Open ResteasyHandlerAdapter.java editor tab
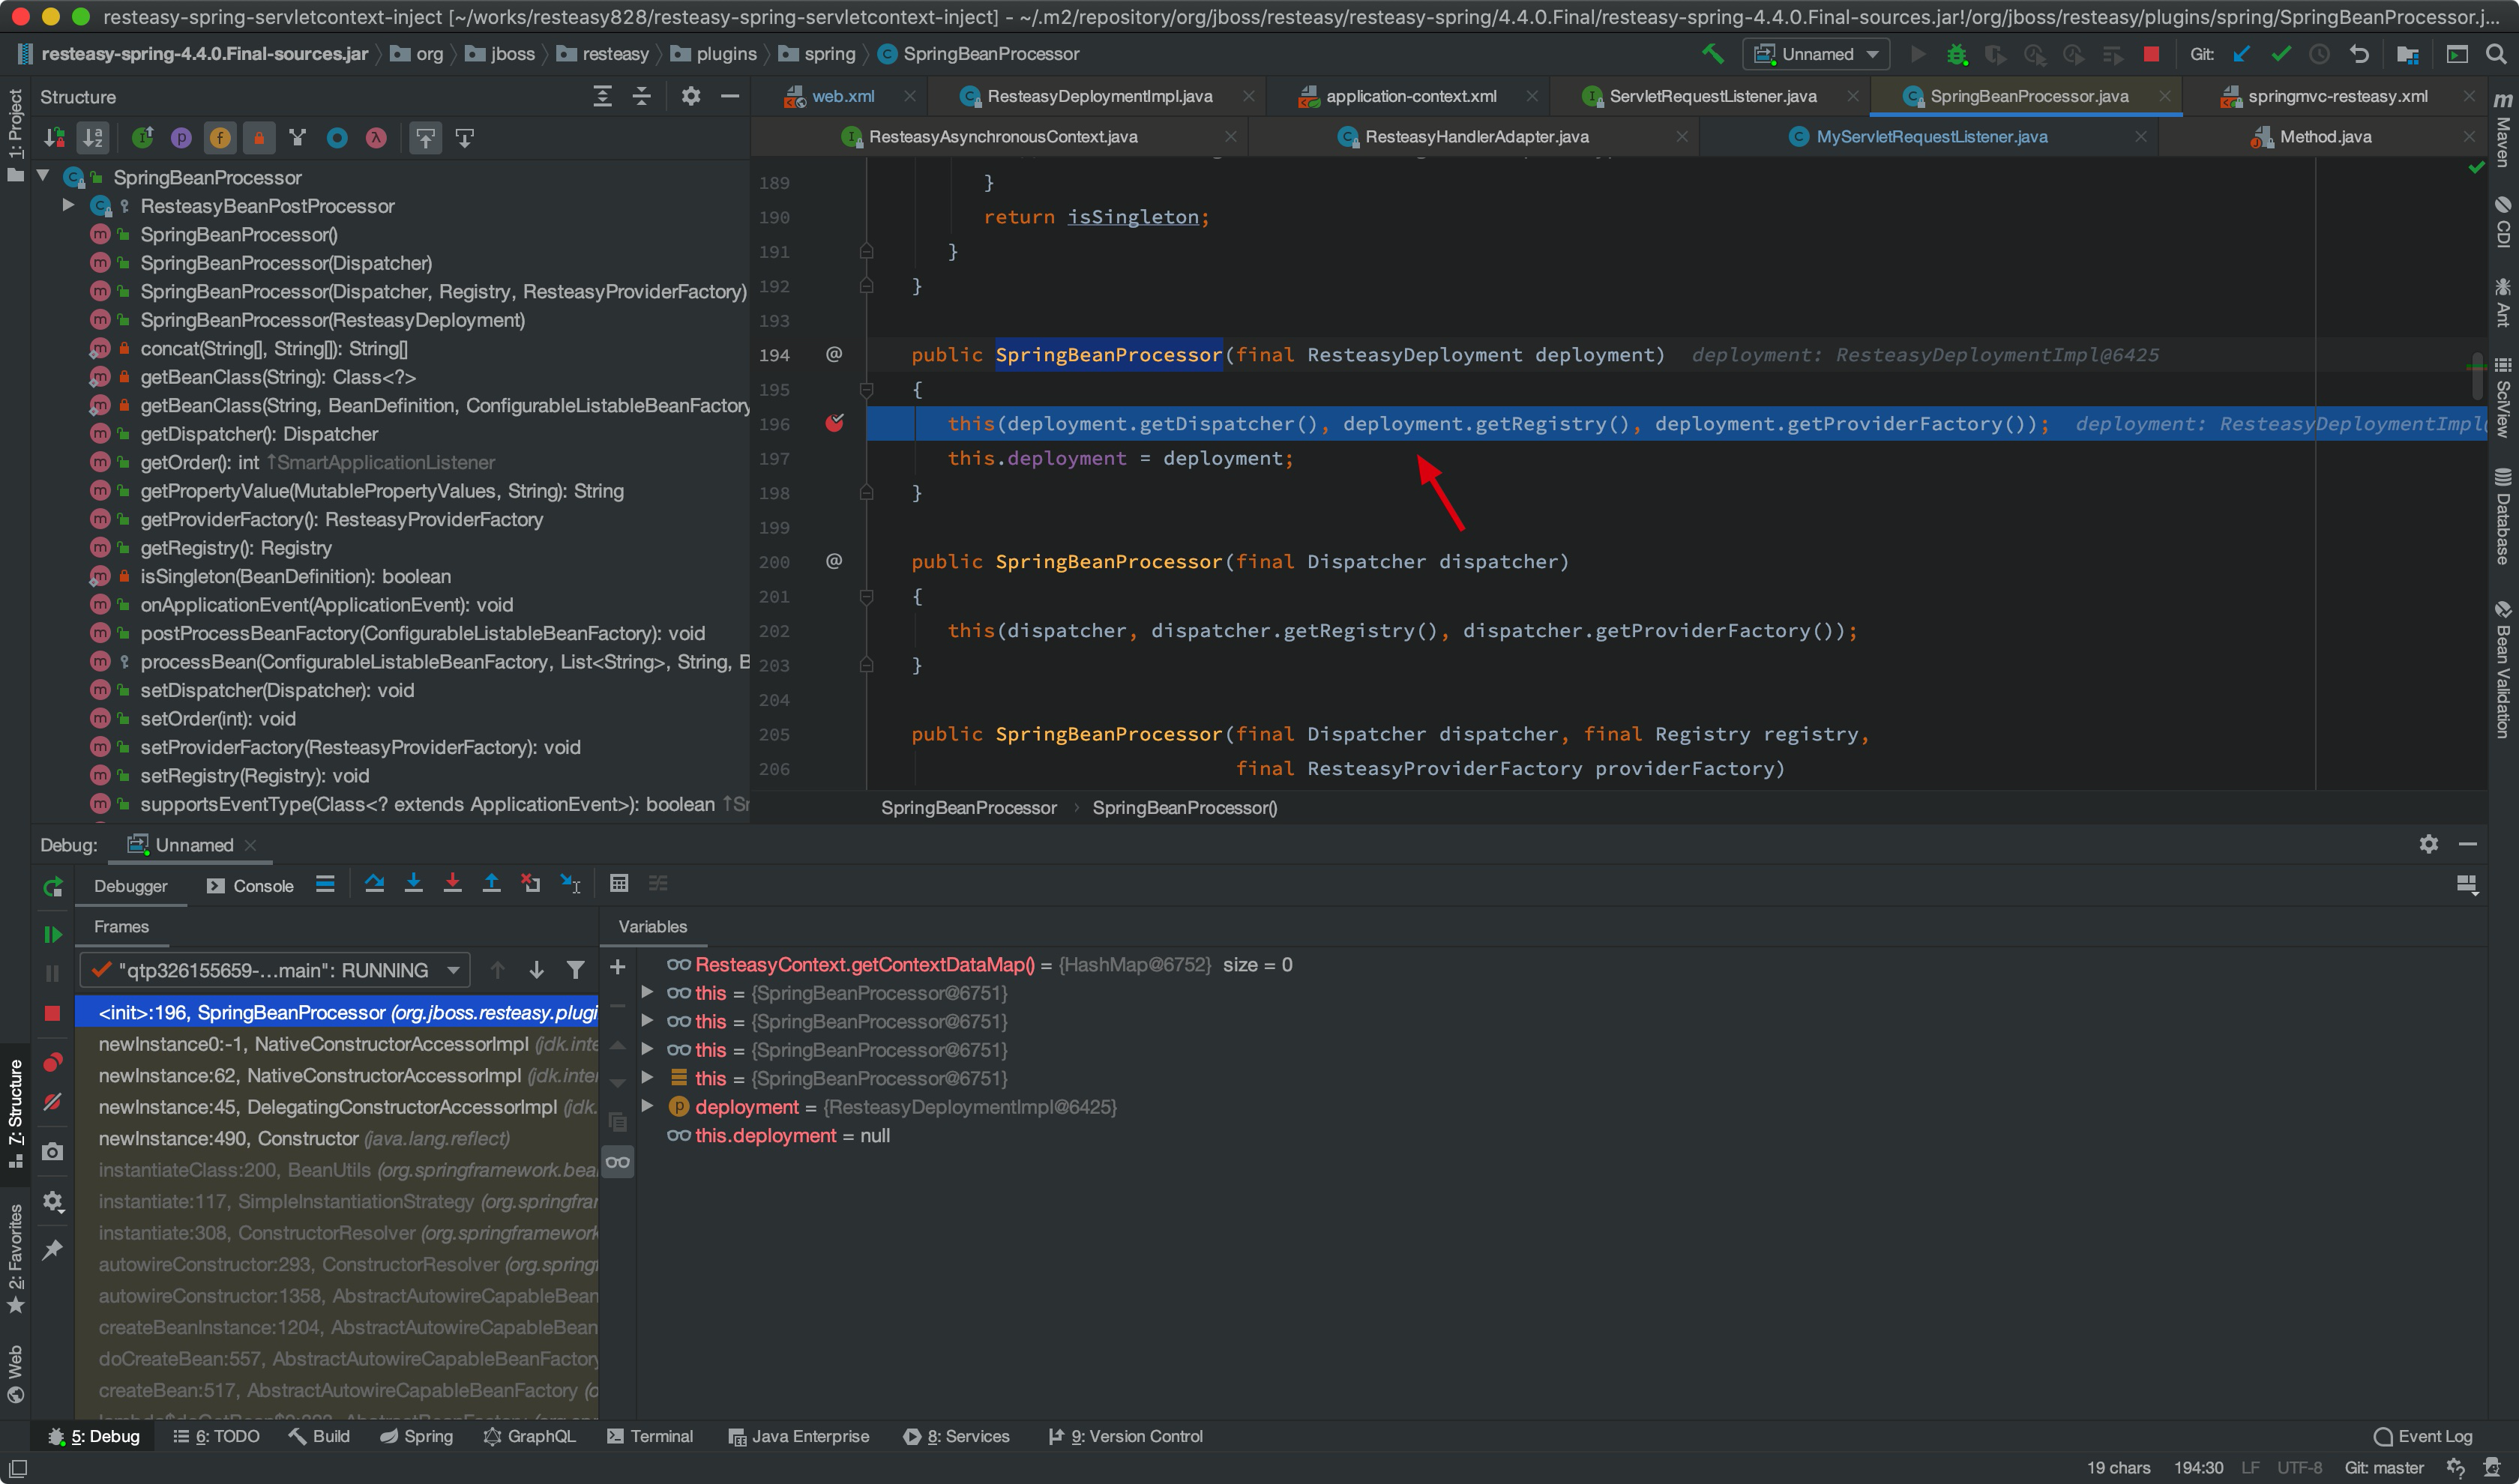Screen dimensions: 2519x1484 coord(1476,137)
